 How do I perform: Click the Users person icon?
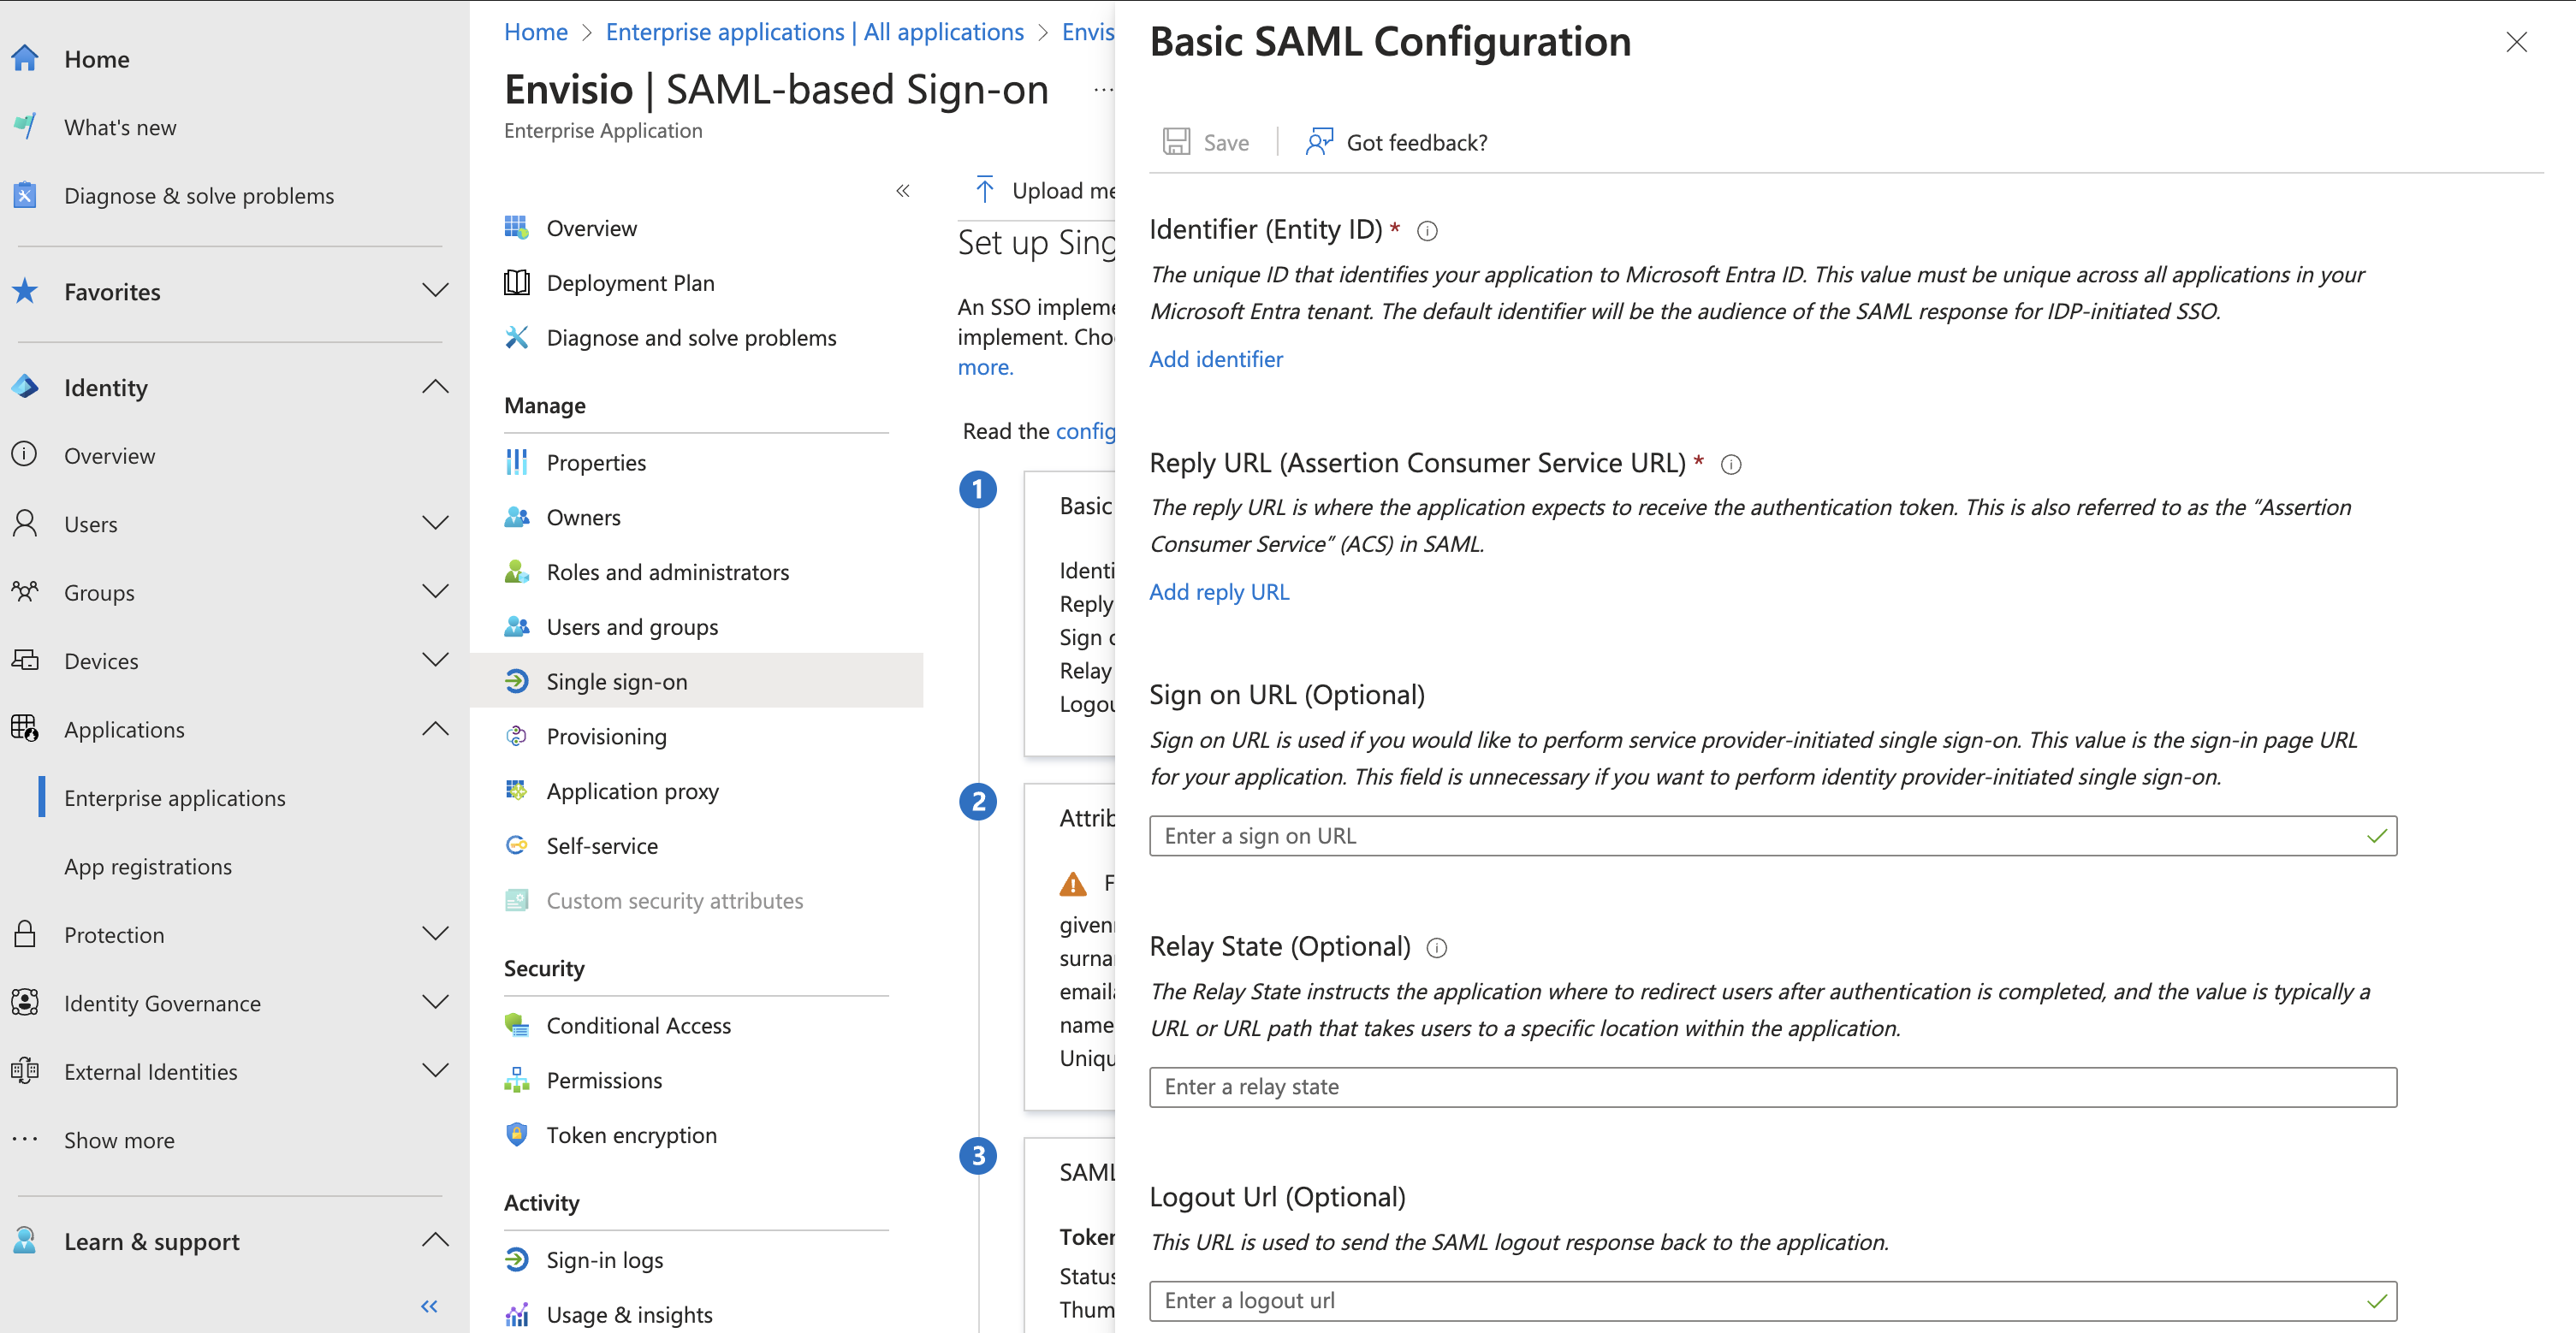coord(25,523)
